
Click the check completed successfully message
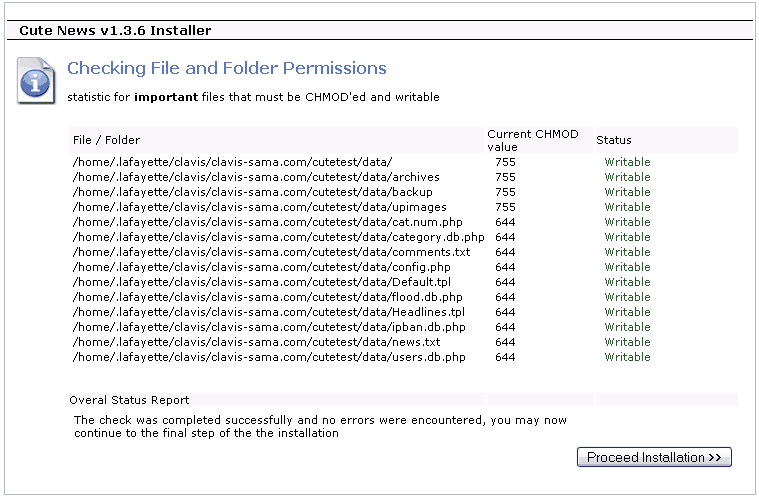coord(320,426)
